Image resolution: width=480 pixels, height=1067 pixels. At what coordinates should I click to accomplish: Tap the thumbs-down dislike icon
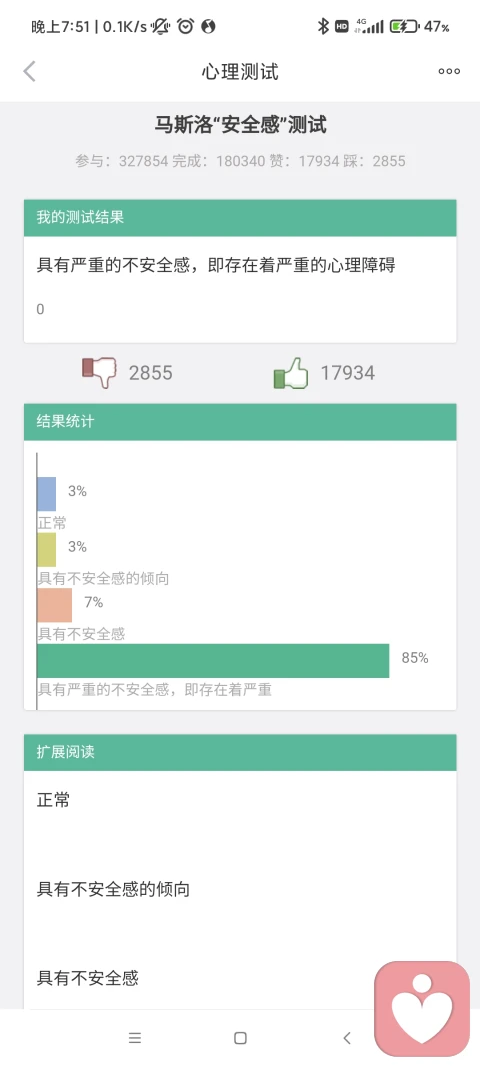coord(99,372)
